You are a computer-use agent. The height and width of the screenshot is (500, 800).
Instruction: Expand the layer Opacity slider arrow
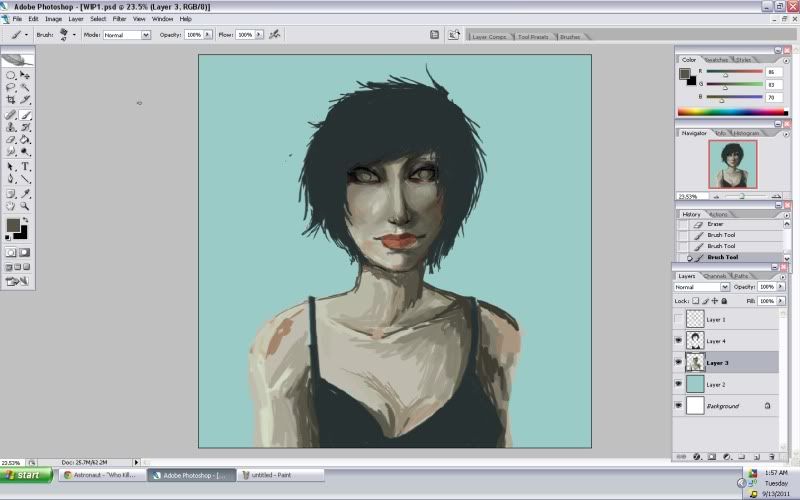pyautogui.click(x=782, y=287)
